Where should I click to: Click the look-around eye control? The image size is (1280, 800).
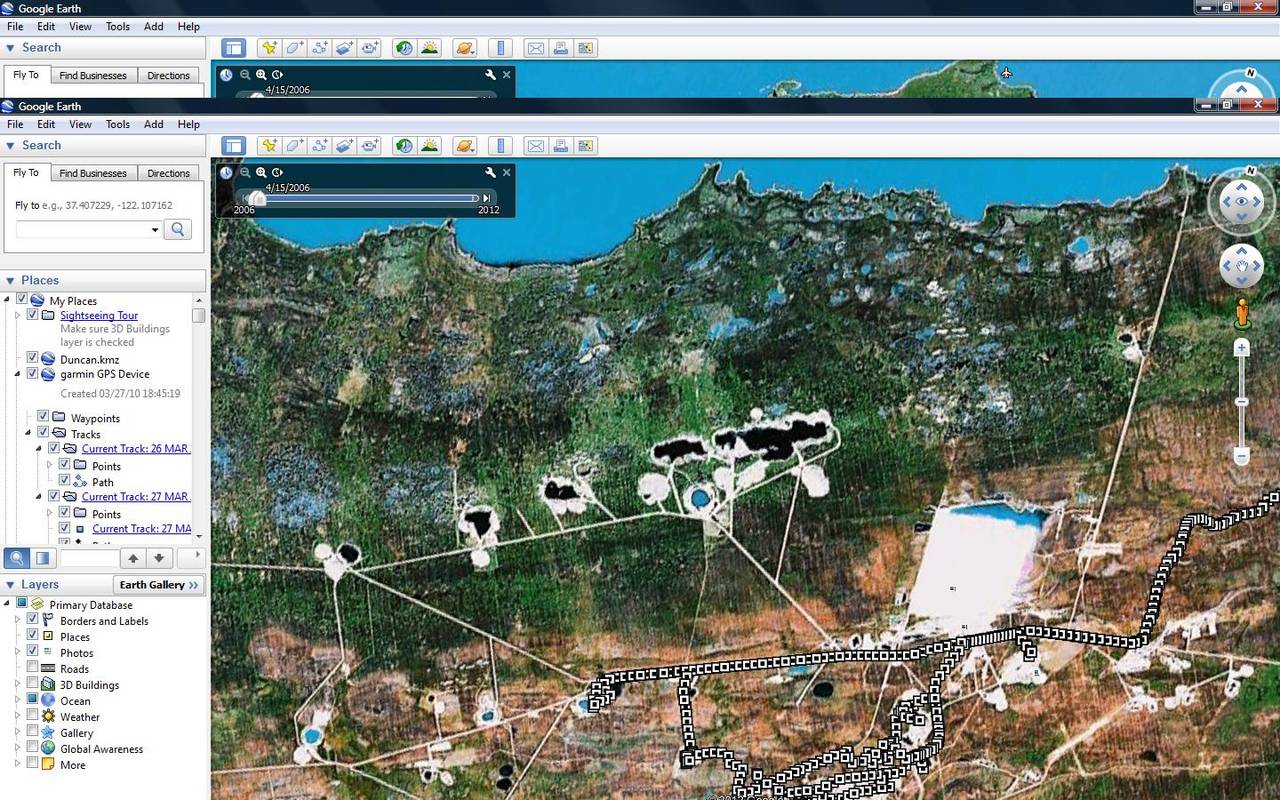(x=1241, y=202)
